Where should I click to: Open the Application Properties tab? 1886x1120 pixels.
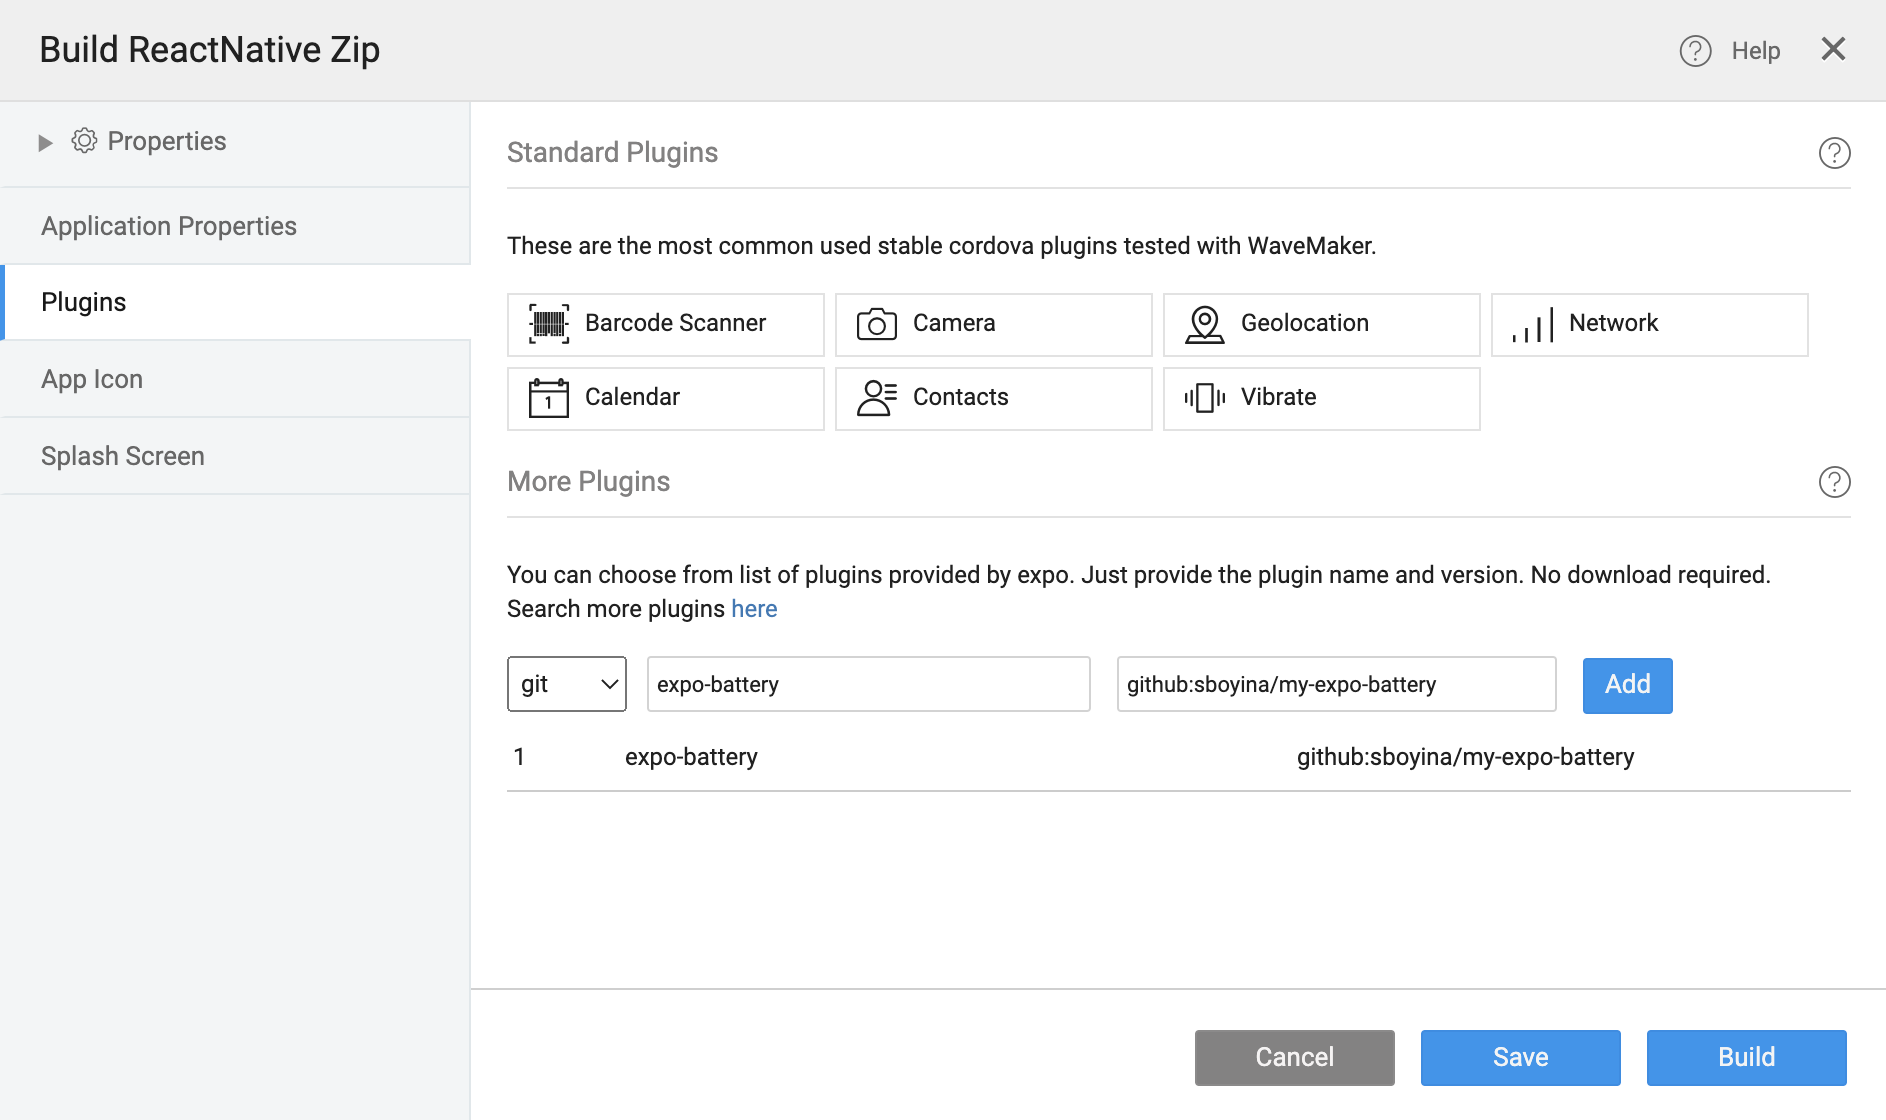pos(169,226)
